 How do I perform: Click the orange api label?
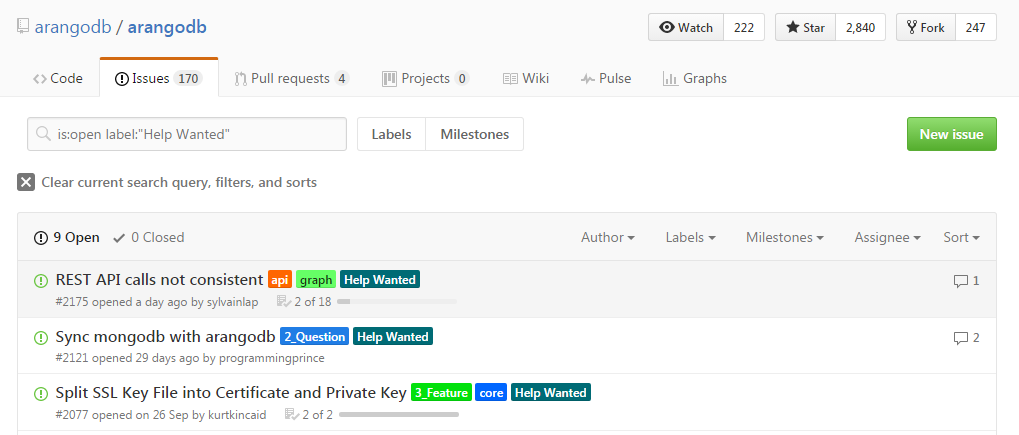280,280
